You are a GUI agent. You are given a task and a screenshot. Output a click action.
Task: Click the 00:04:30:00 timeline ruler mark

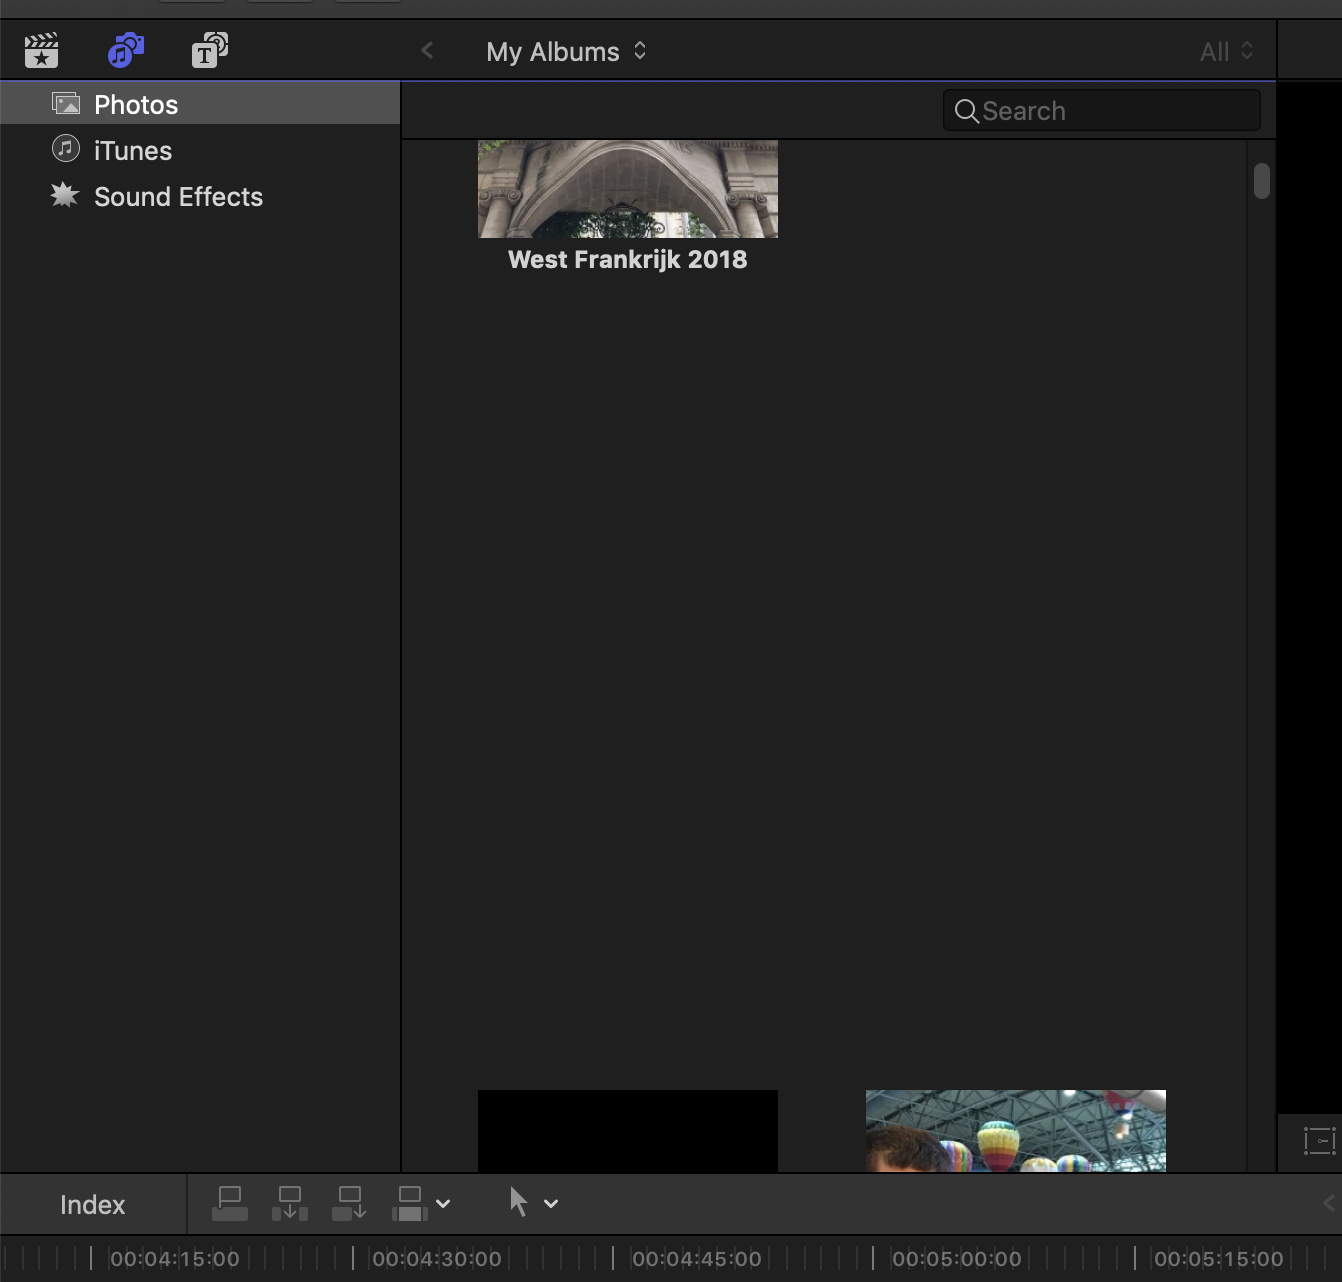point(437,1259)
